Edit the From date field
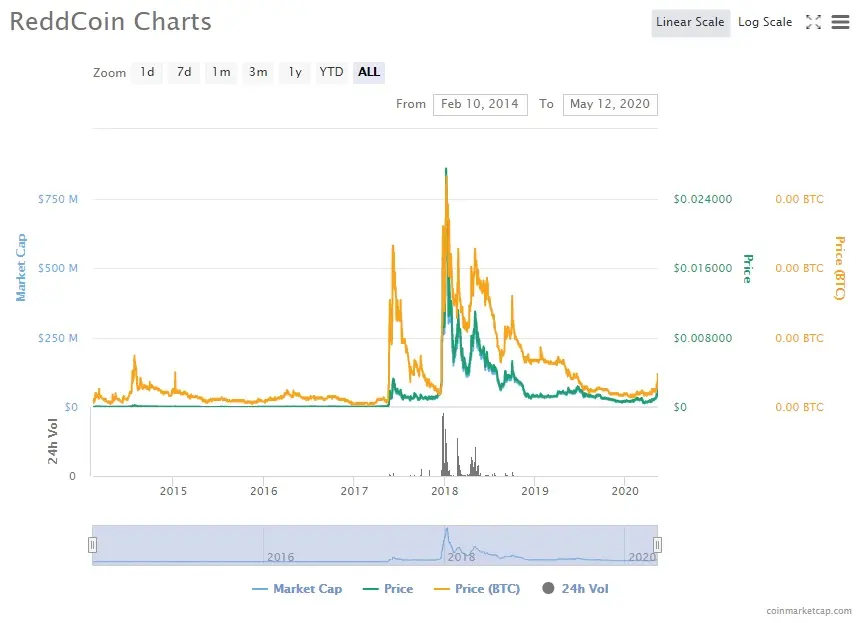The image size is (863, 623). pos(480,105)
